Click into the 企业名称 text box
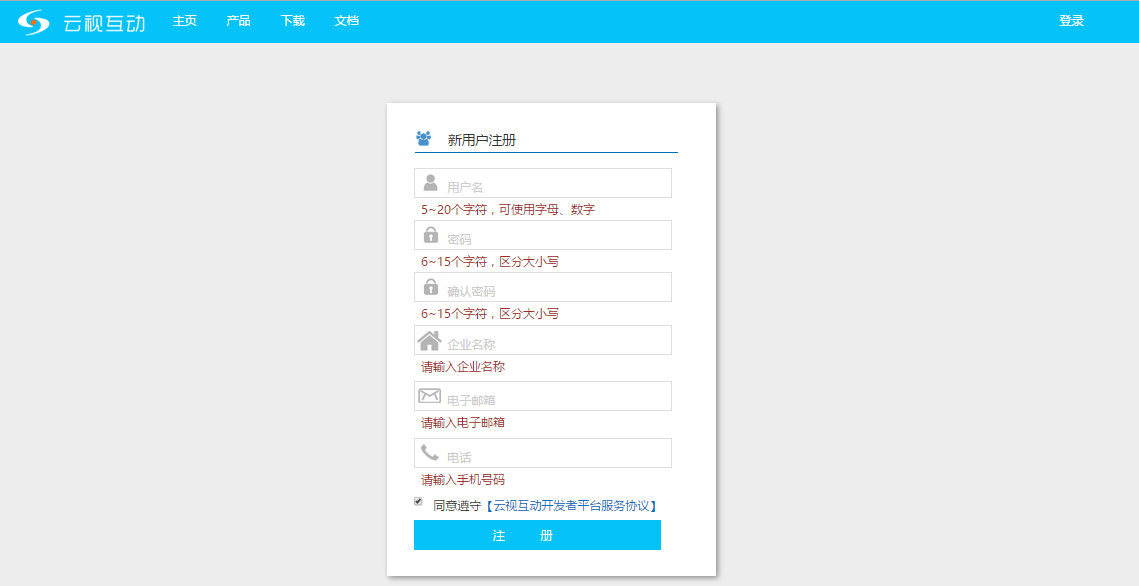 [x=555, y=341]
